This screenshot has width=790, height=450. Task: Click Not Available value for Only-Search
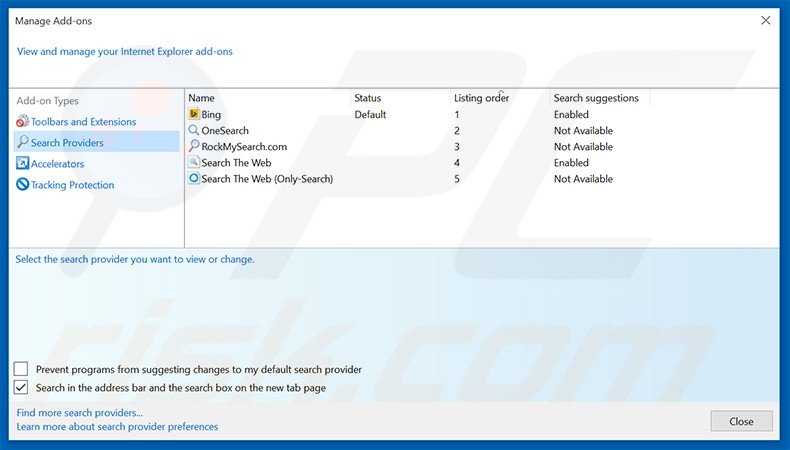point(583,179)
